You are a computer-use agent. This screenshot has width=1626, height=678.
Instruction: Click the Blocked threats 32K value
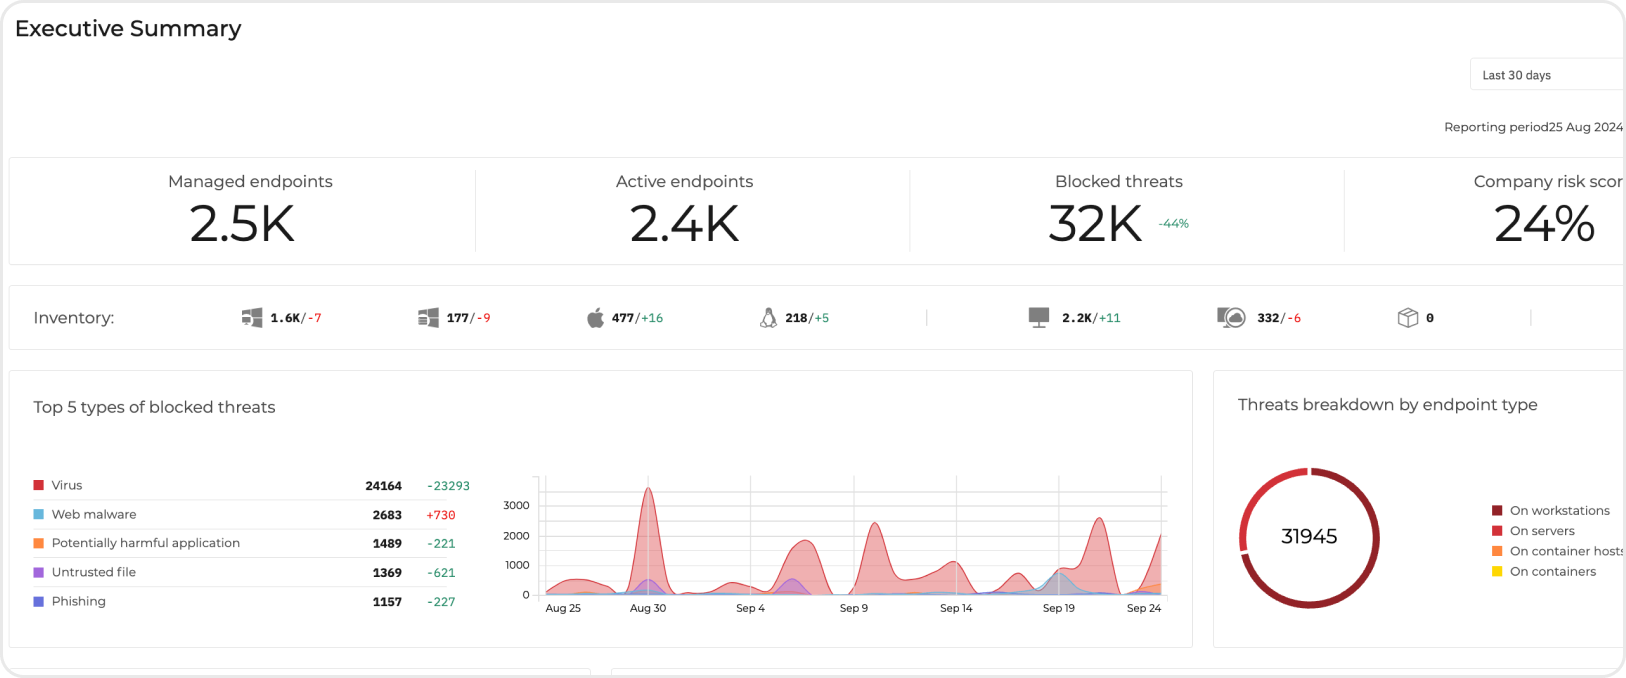[1095, 224]
